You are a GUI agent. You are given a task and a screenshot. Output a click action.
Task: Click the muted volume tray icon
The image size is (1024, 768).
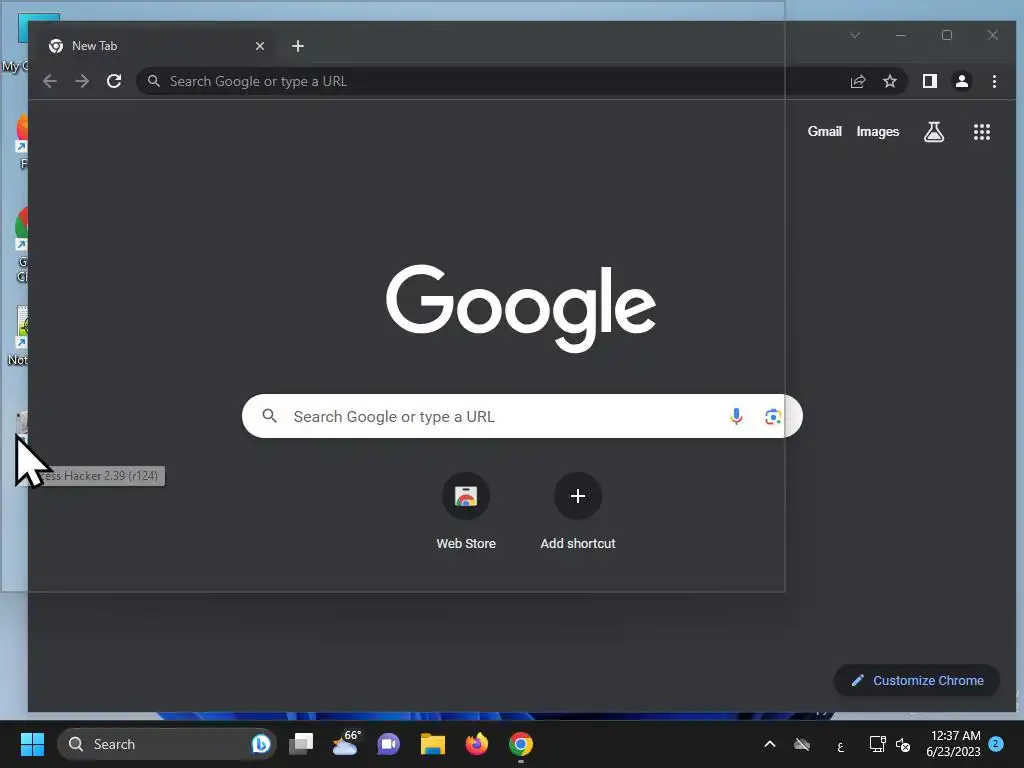(x=903, y=744)
